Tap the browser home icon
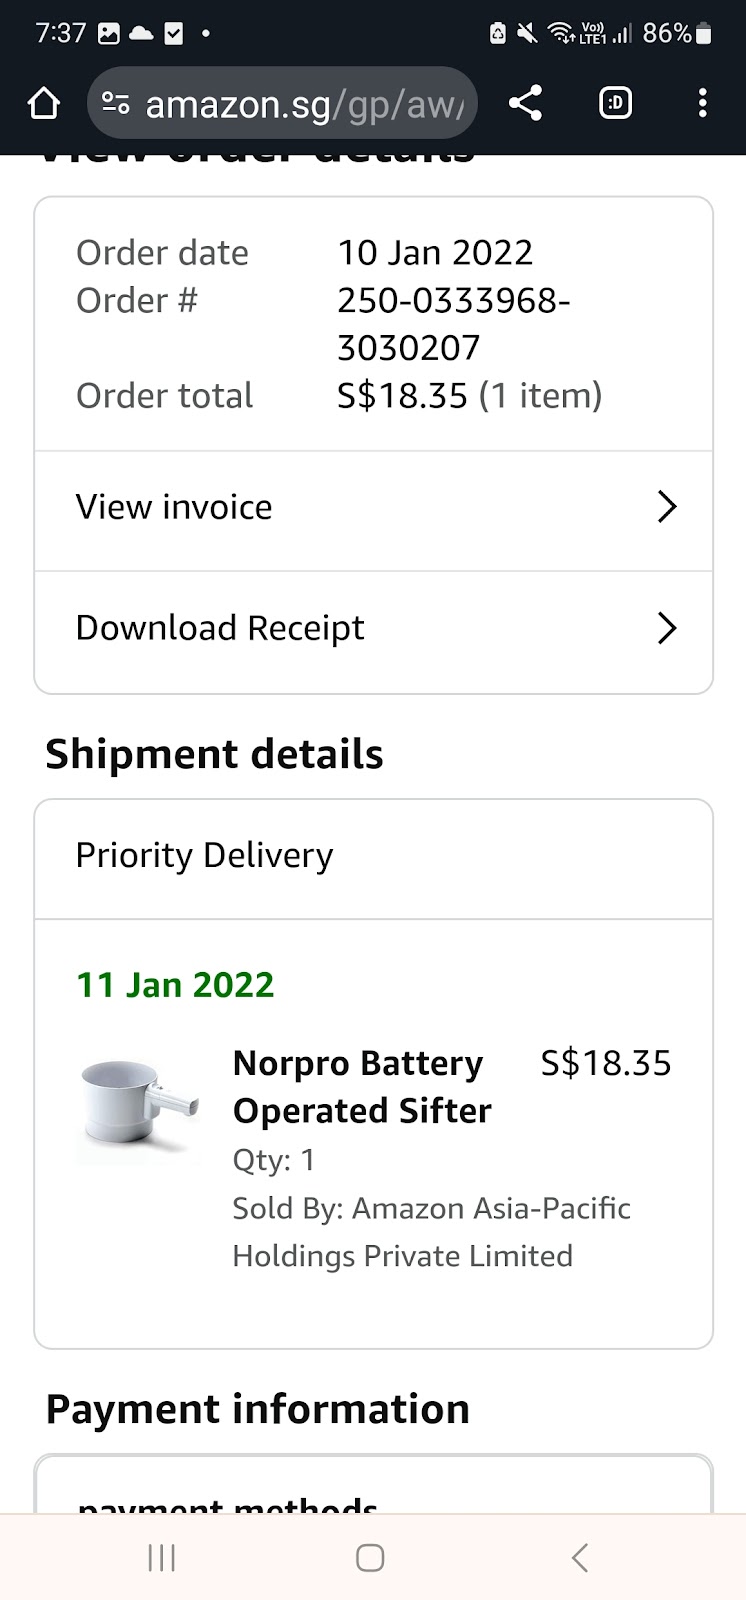This screenshot has height=1600, width=746. pos(44,103)
